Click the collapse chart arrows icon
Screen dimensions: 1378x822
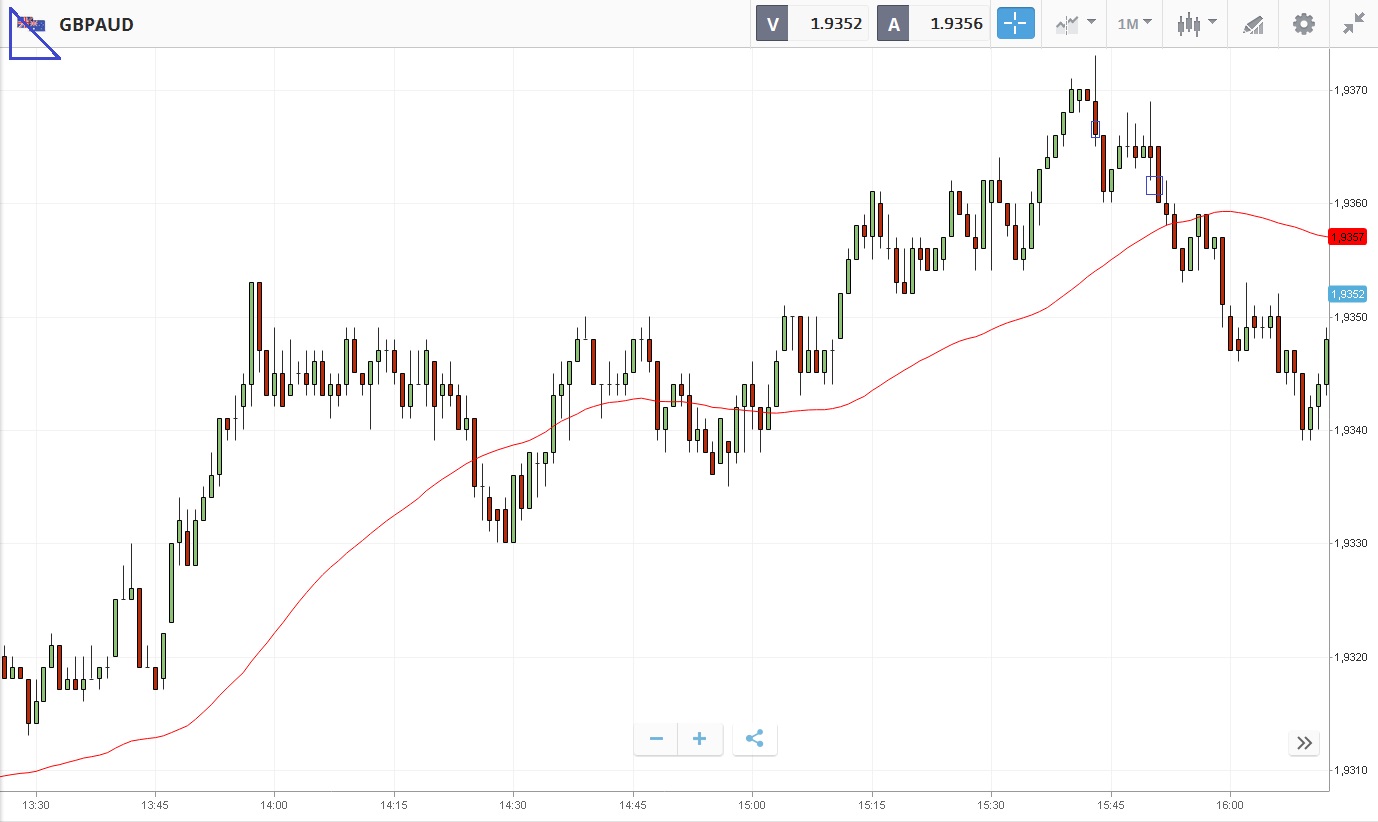[x=1354, y=23]
